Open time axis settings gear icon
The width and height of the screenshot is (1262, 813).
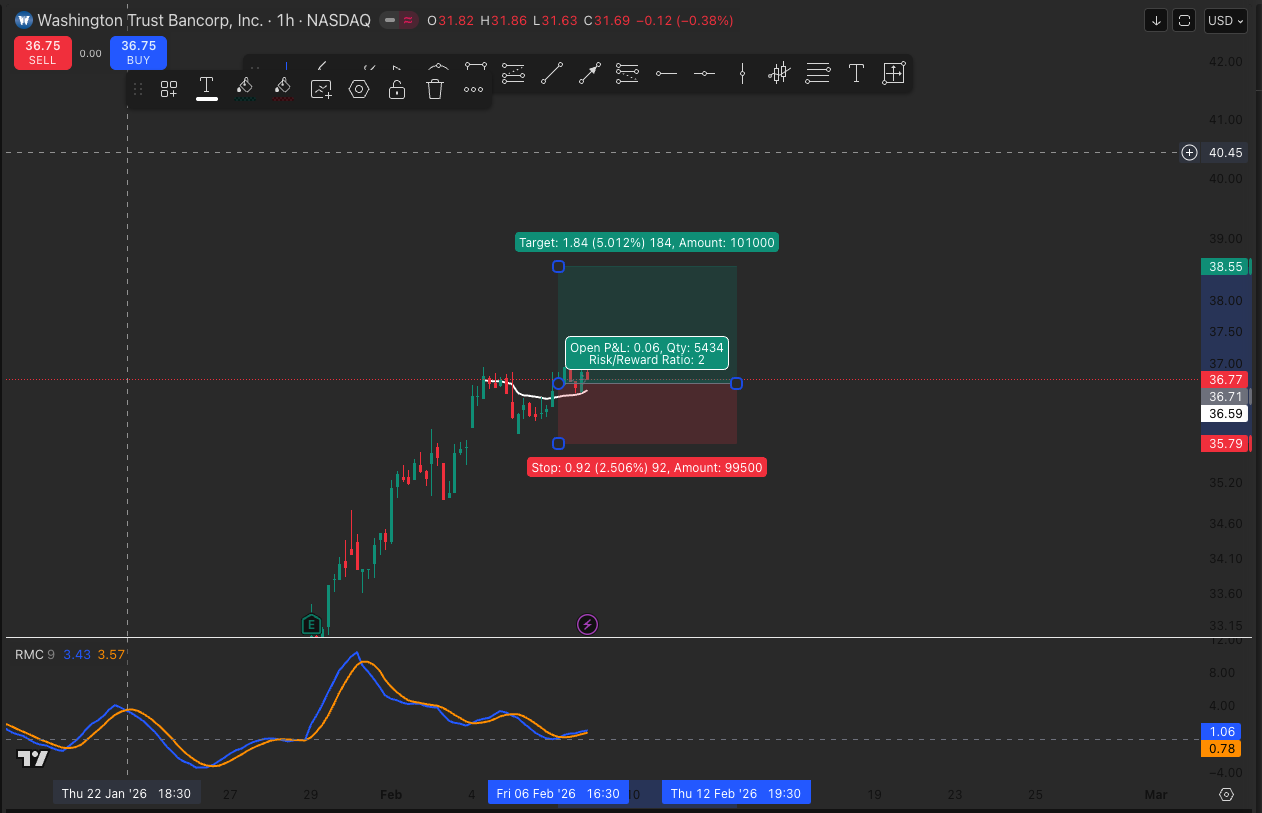[x=1227, y=794]
